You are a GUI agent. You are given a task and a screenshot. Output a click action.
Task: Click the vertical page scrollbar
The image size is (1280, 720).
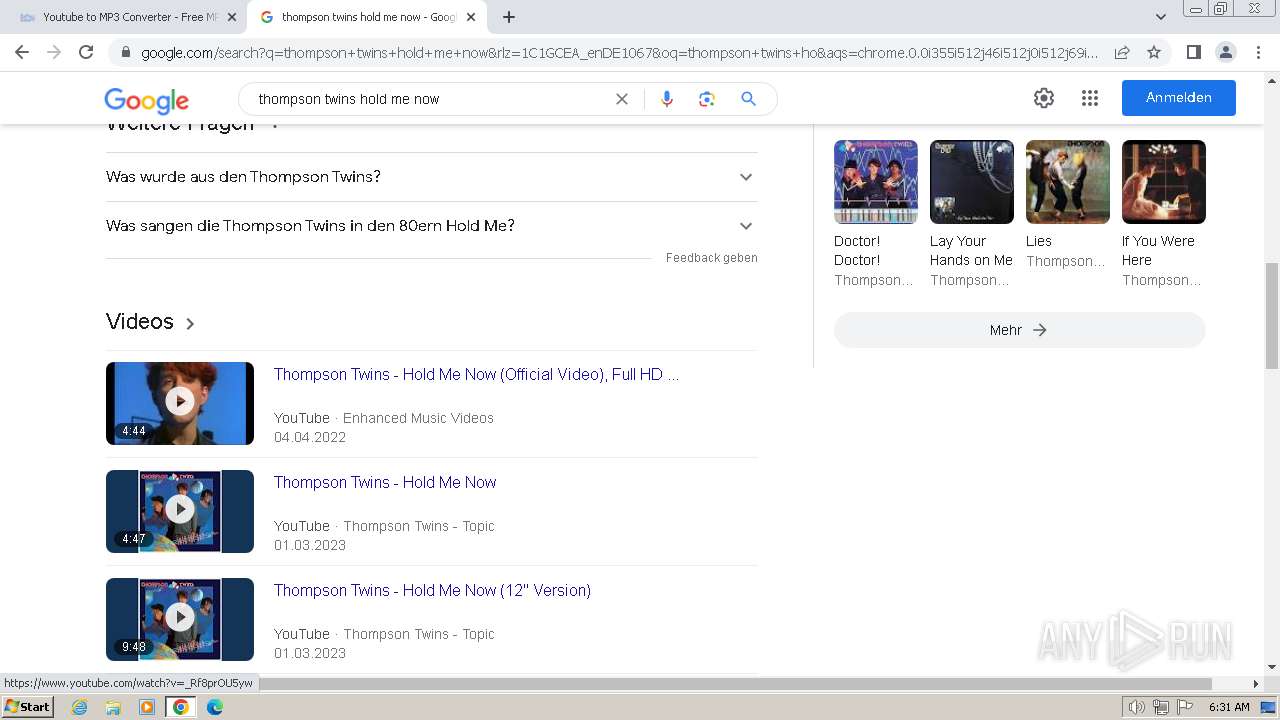1272,315
